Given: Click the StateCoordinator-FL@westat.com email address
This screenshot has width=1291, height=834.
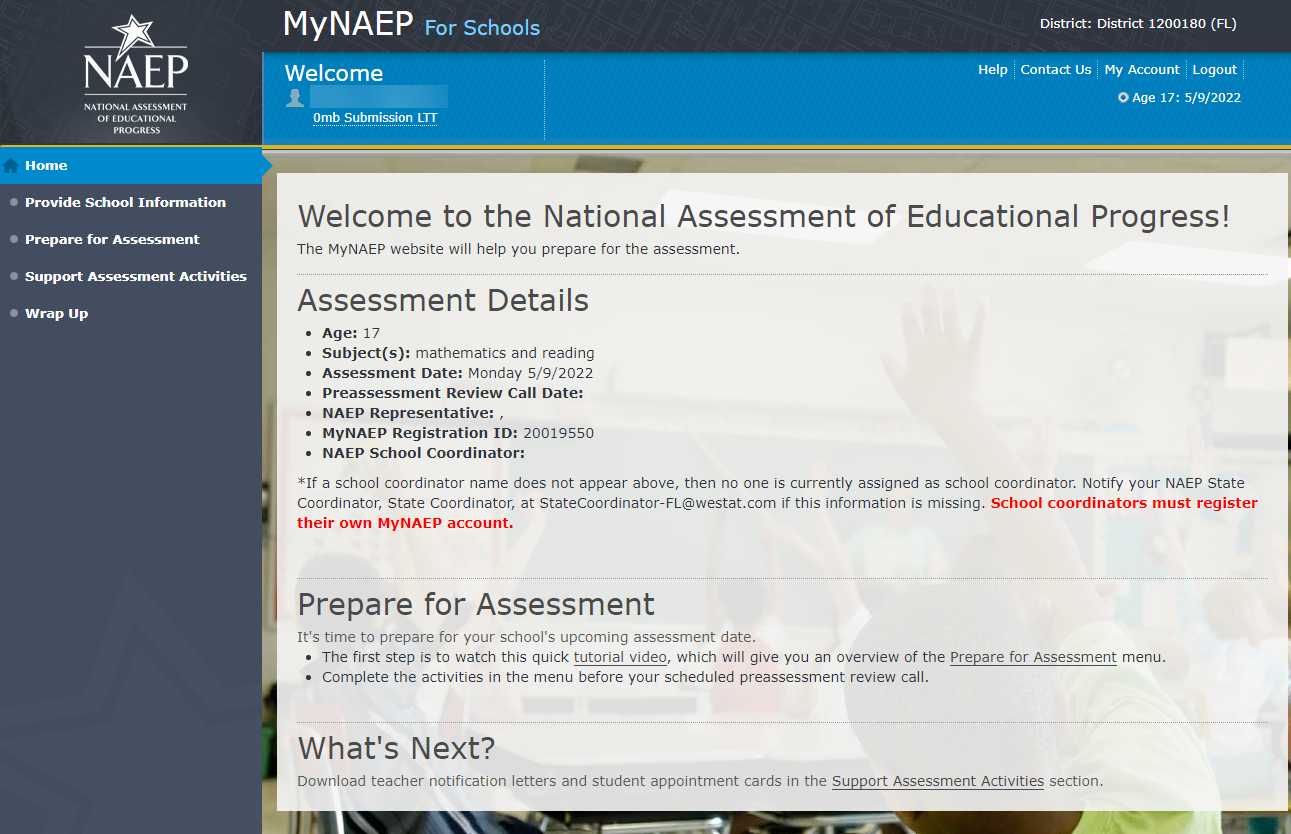Looking at the screenshot, I should (x=658, y=503).
